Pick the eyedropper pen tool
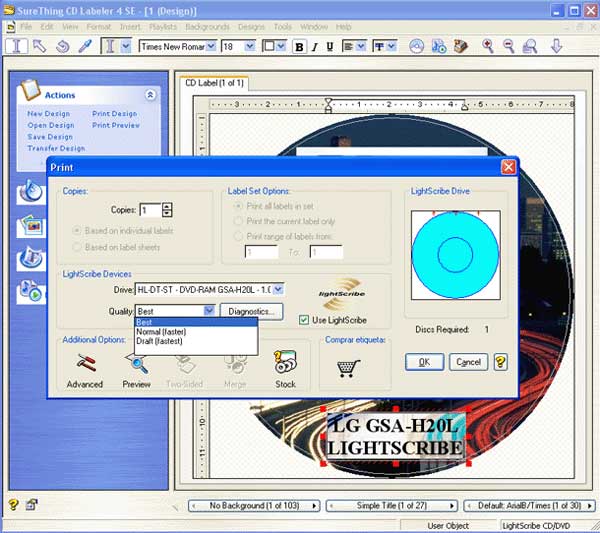Image resolution: width=600 pixels, height=533 pixels. point(85,47)
